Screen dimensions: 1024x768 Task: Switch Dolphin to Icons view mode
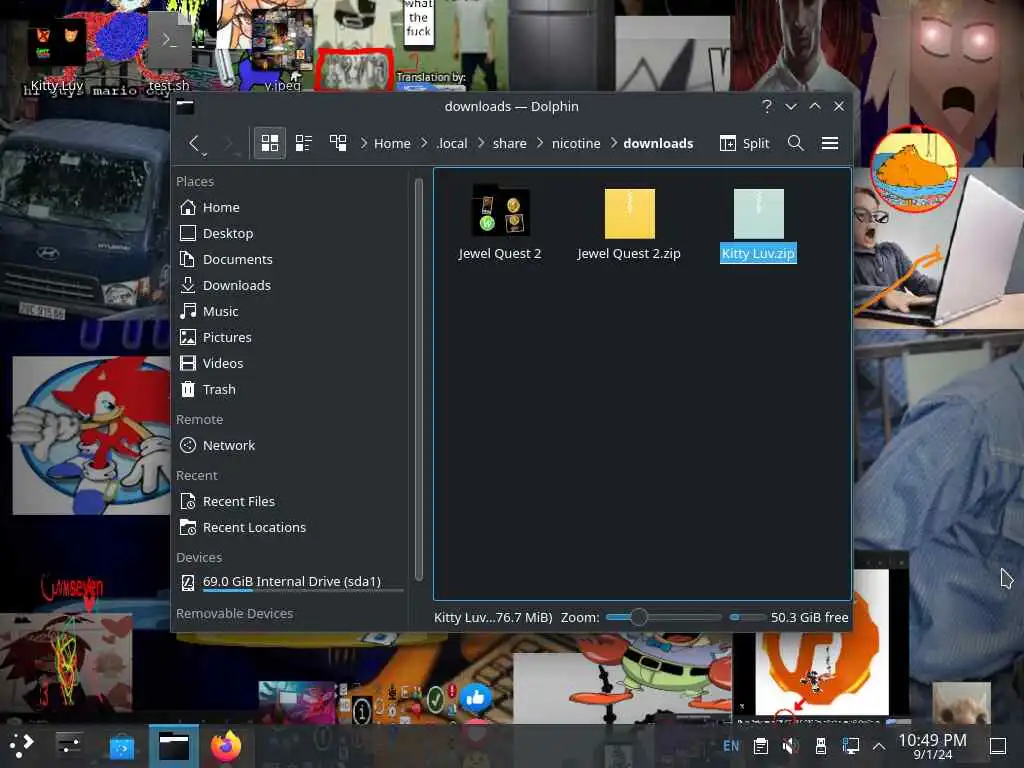pyautogui.click(x=270, y=143)
